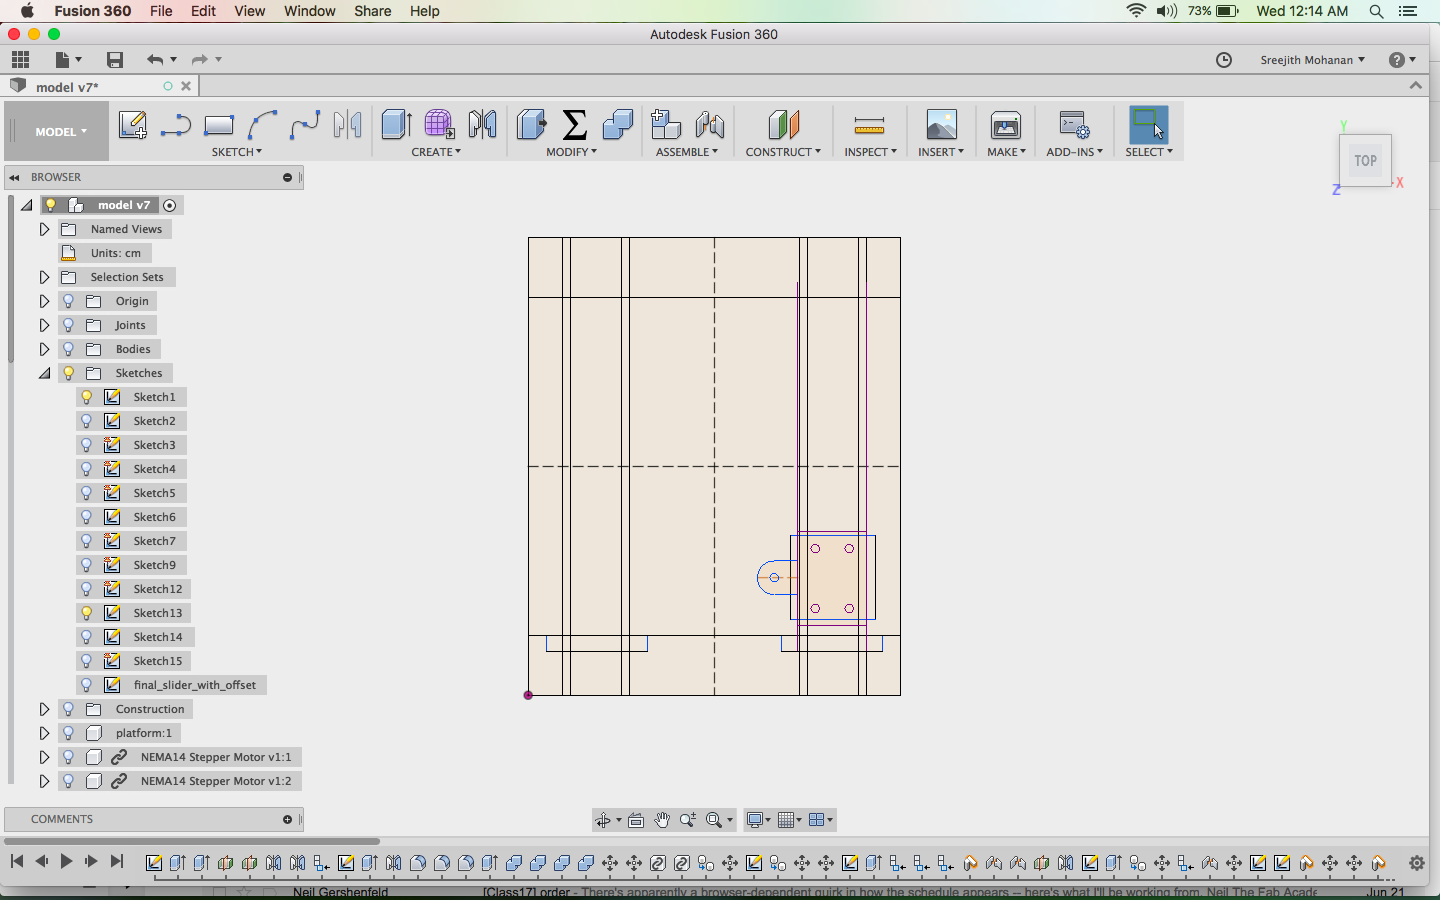
Task: Toggle visibility bulb of Sketch13
Action: [x=87, y=613]
